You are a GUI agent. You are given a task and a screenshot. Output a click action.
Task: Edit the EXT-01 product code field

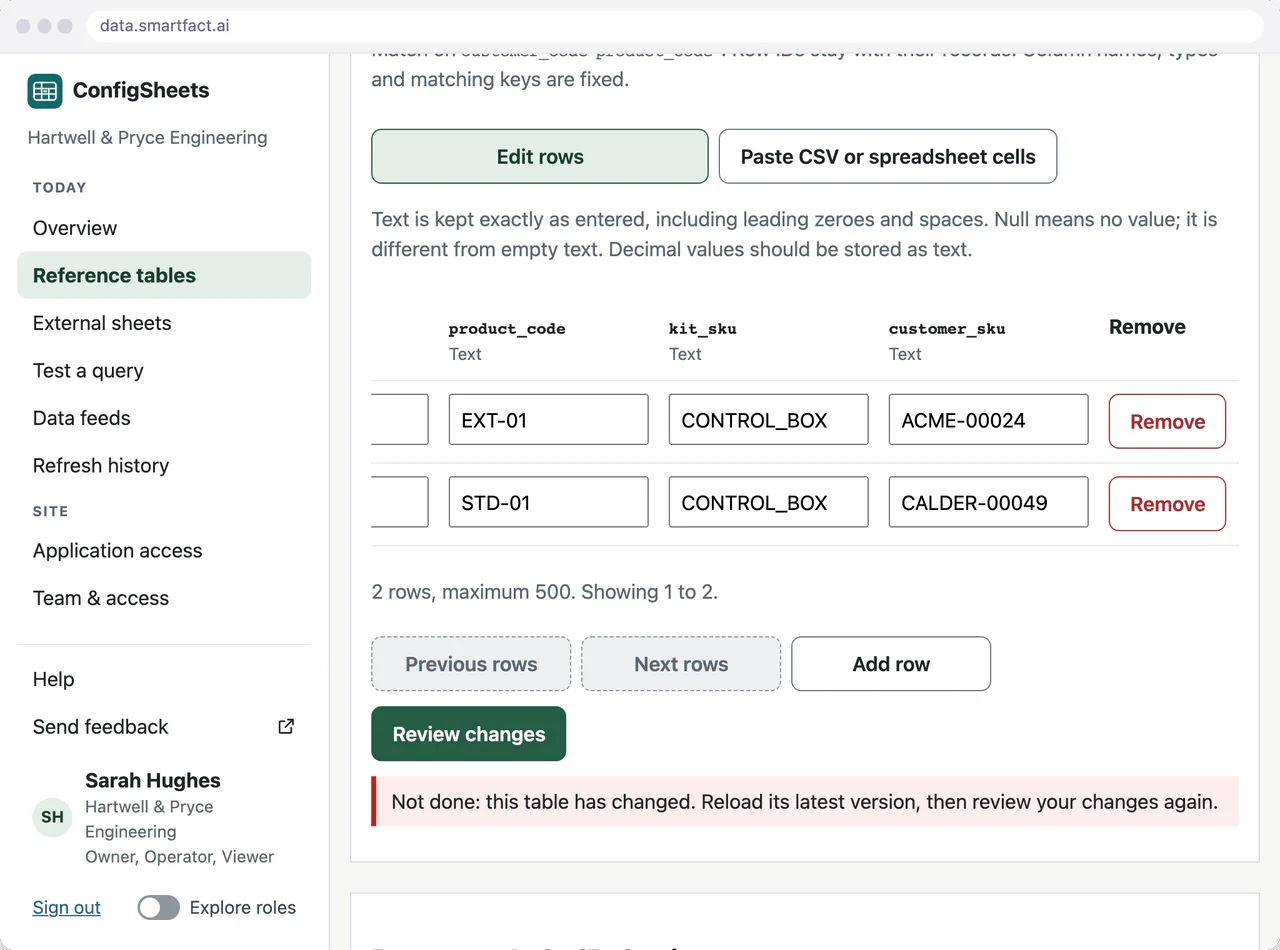(x=549, y=420)
